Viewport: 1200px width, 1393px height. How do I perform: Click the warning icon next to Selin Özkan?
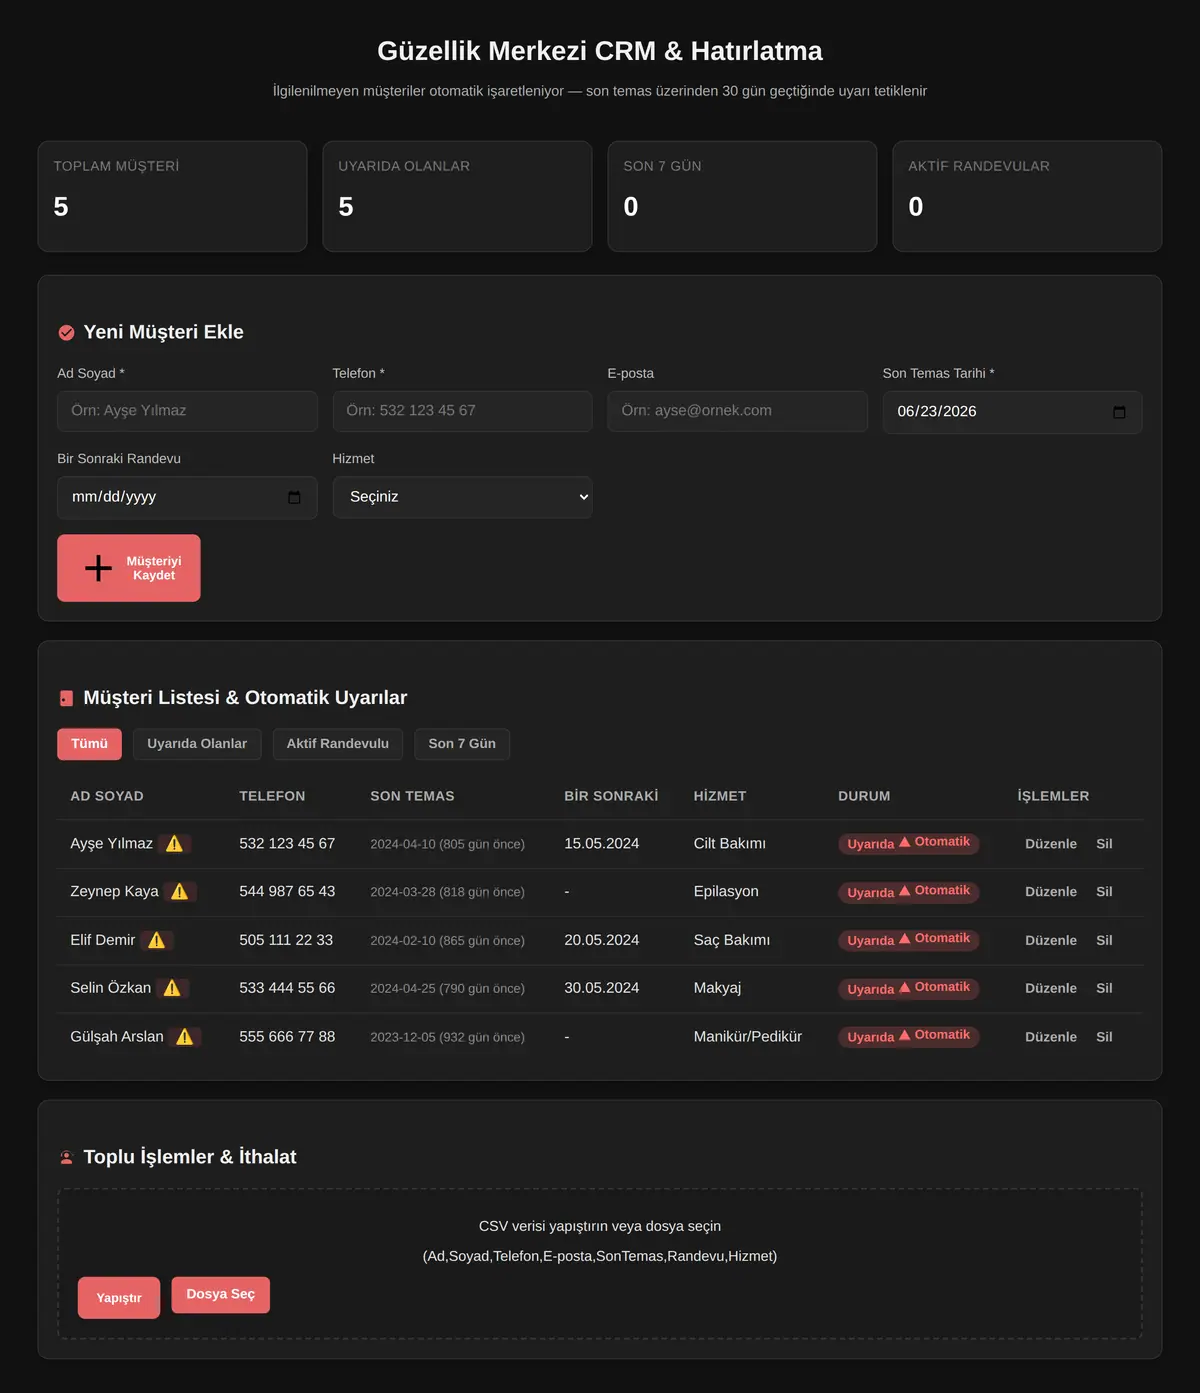pyautogui.click(x=172, y=988)
